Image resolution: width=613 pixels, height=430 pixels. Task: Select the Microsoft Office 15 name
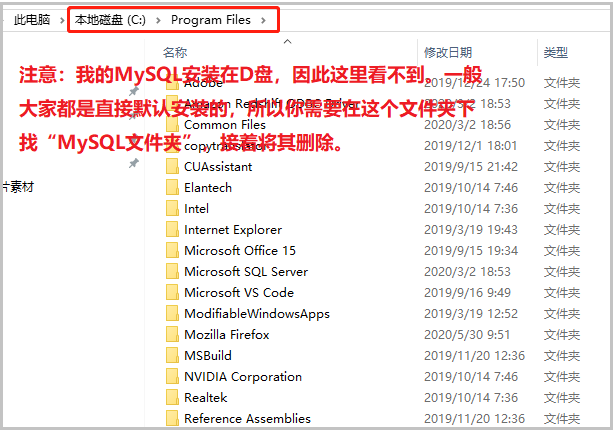click(240, 251)
